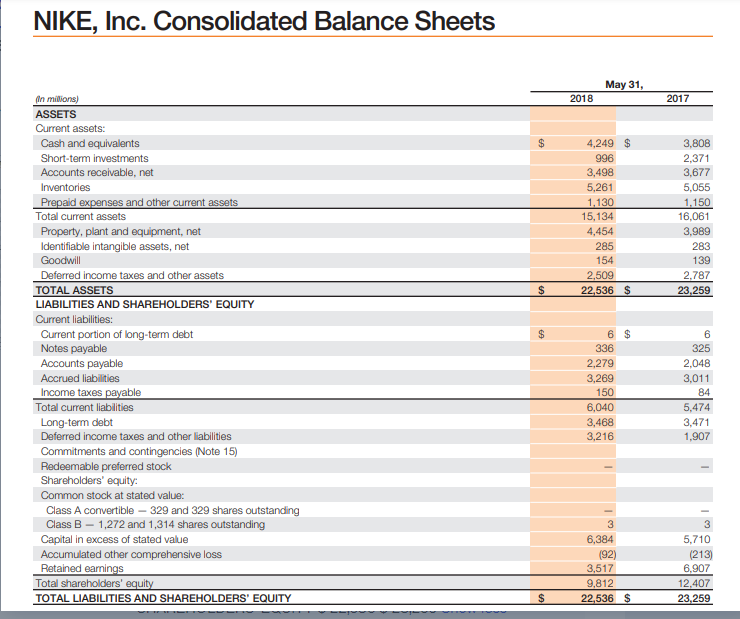Select total current assets 16,061
The height and width of the screenshot is (619, 740).
click(694, 217)
